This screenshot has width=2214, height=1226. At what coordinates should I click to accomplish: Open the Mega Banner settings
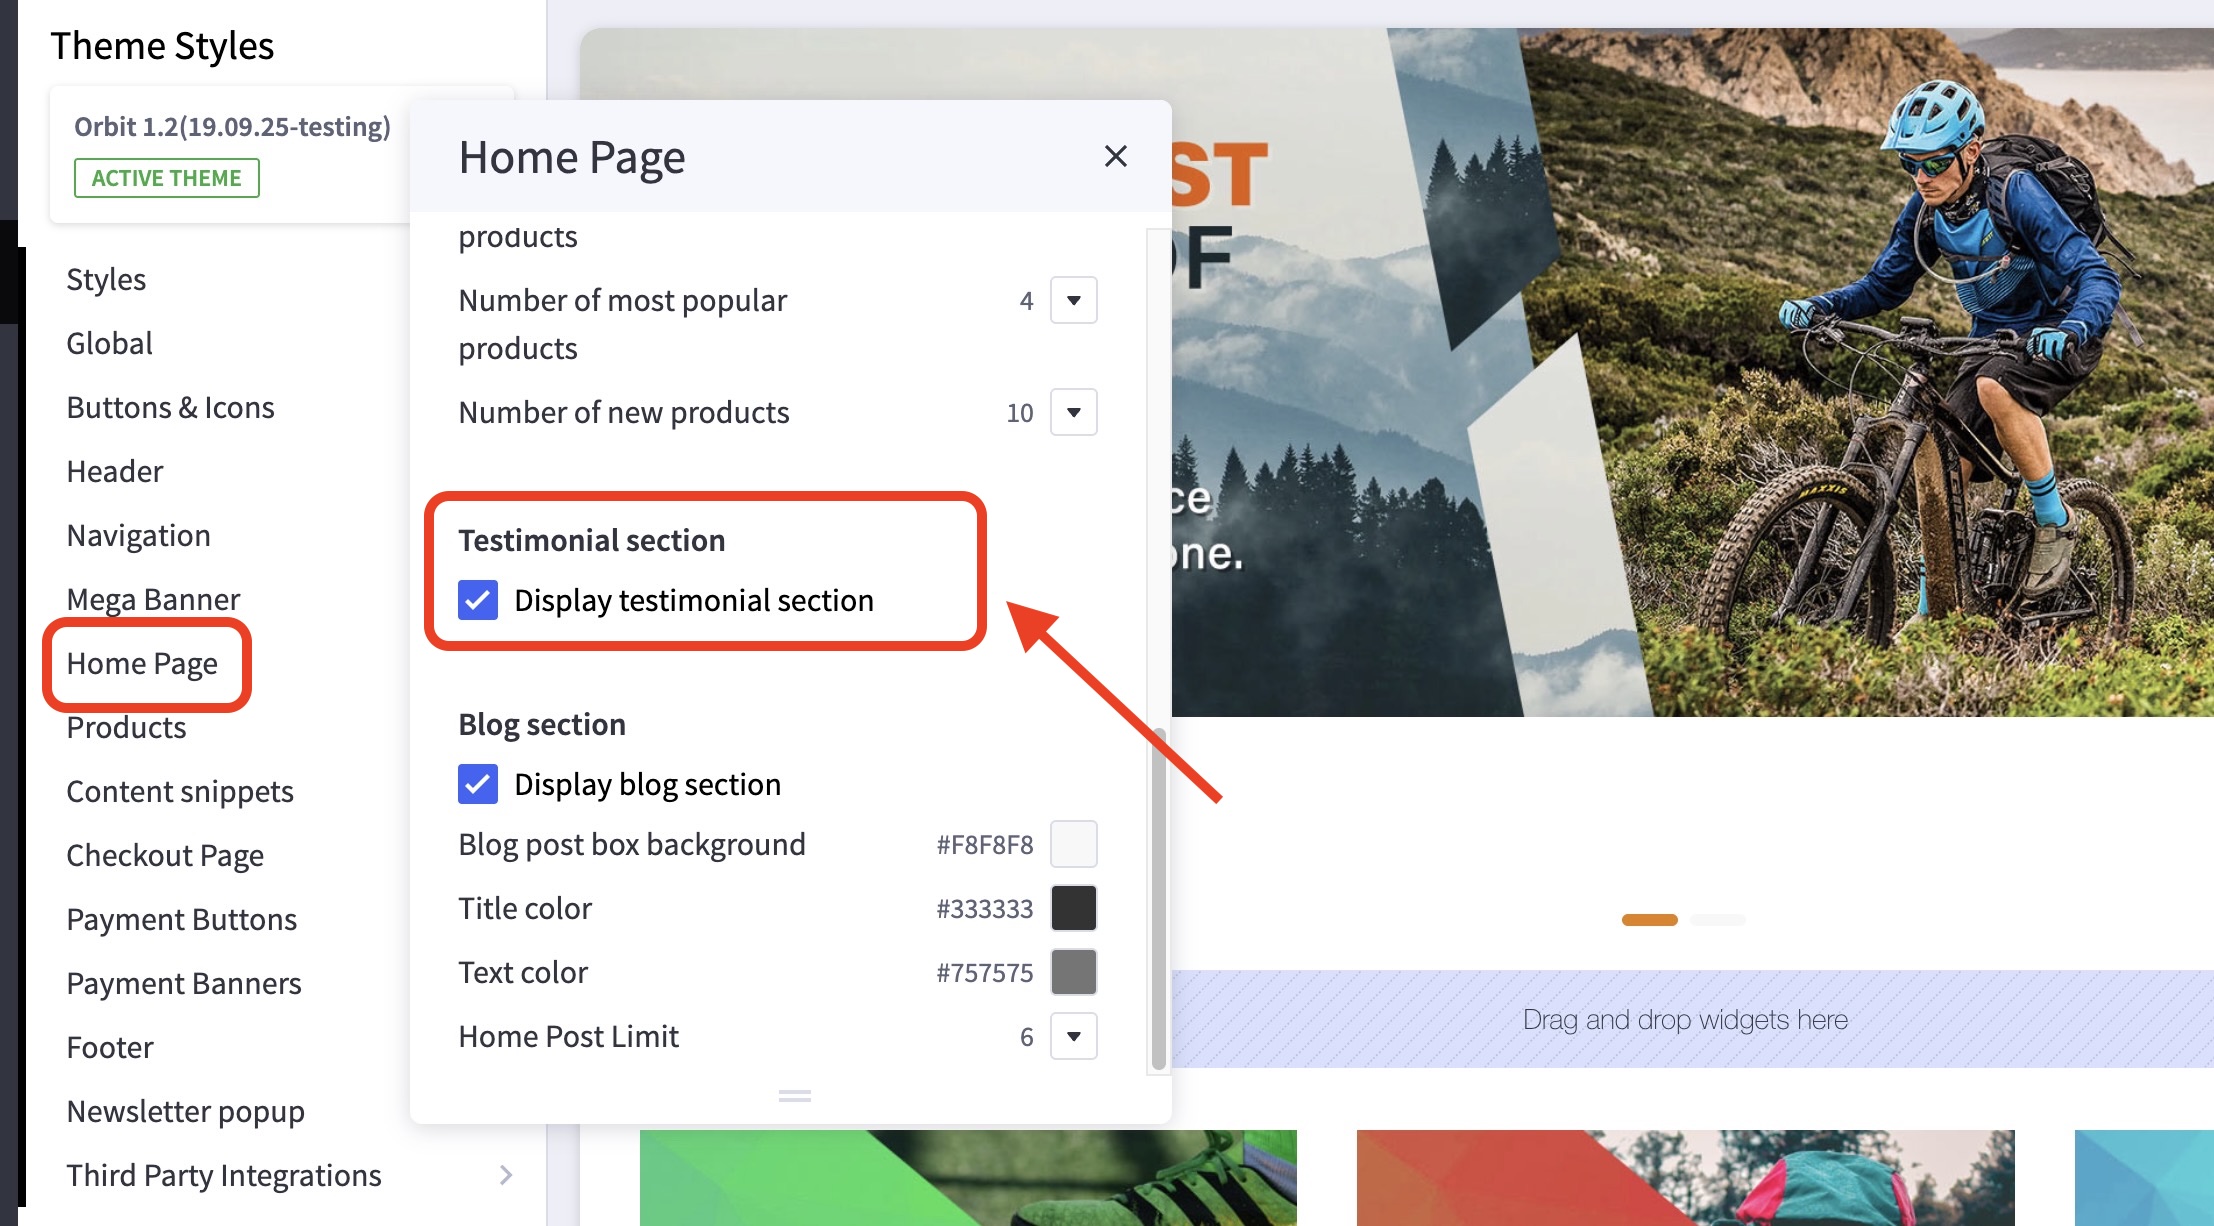(x=153, y=599)
